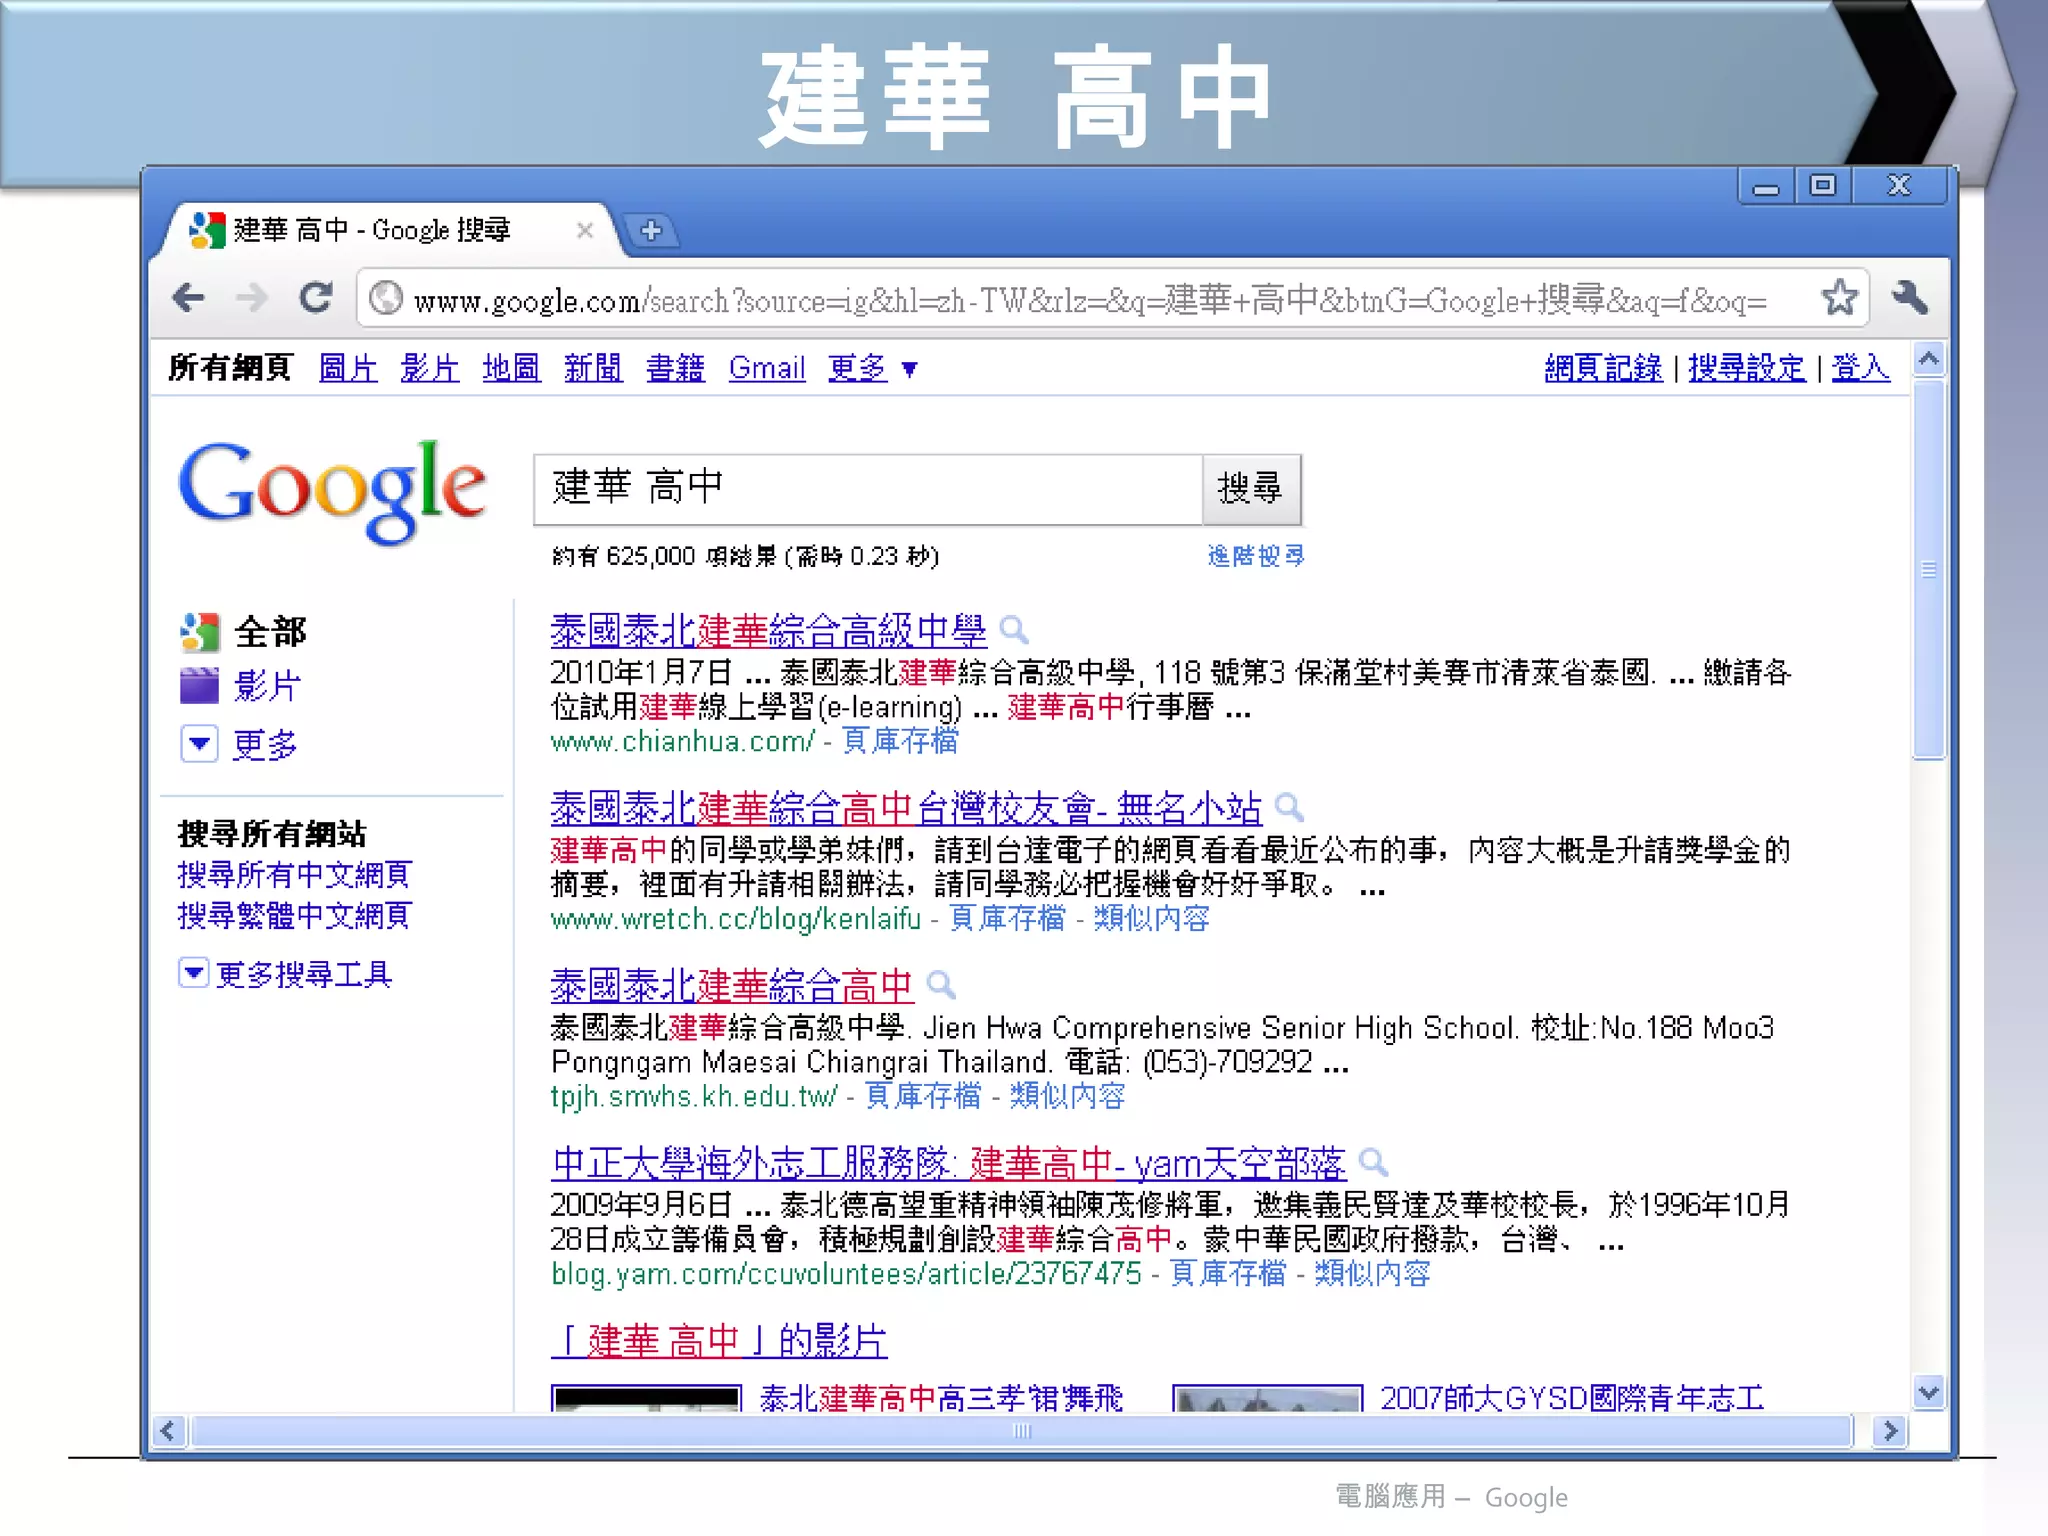The width and height of the screenshot is (2048, 1536).
Task: Click the horizontal scroll right arrow
Action: pyautogui.click(x=1890, y=1431)
